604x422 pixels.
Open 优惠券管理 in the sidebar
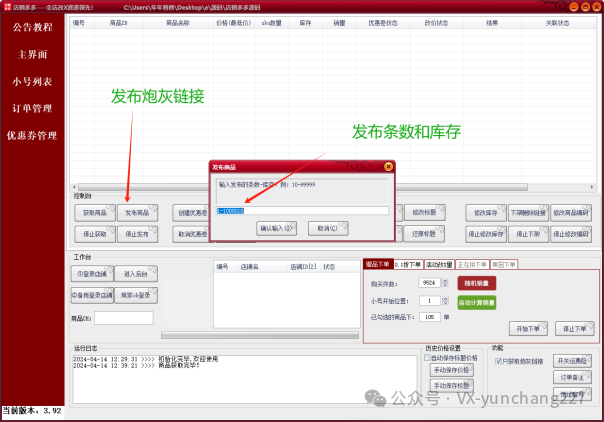click(x=32, y=136)
